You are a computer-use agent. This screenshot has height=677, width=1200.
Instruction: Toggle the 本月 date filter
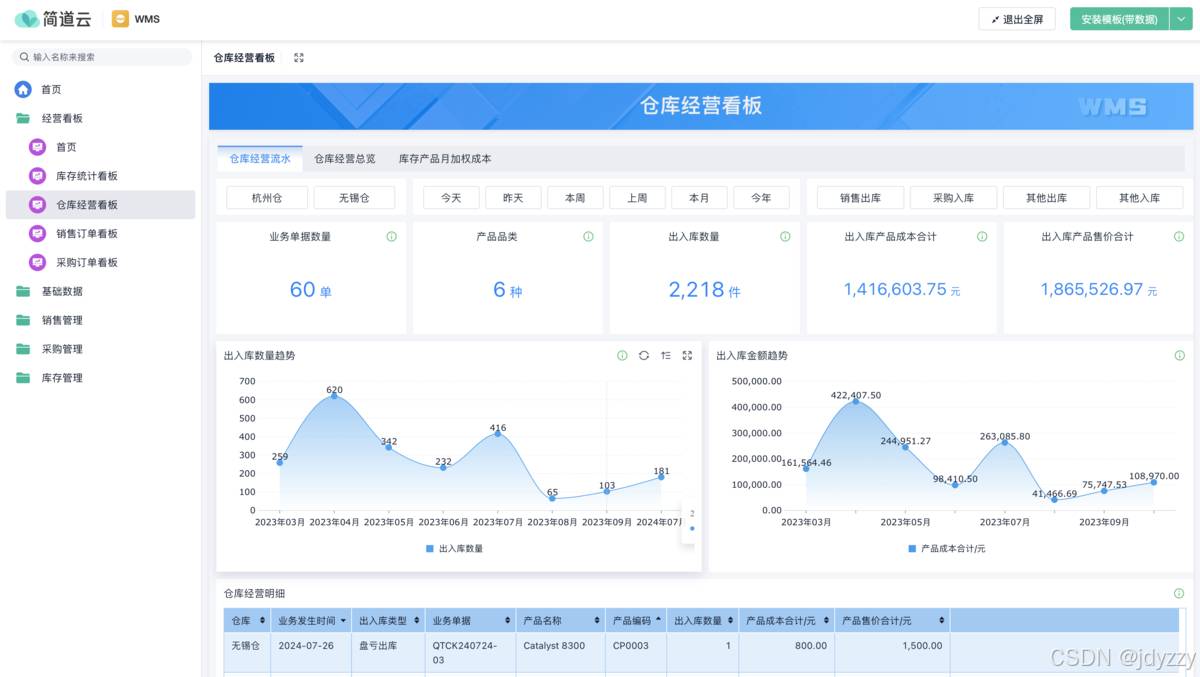coord(699,198)
